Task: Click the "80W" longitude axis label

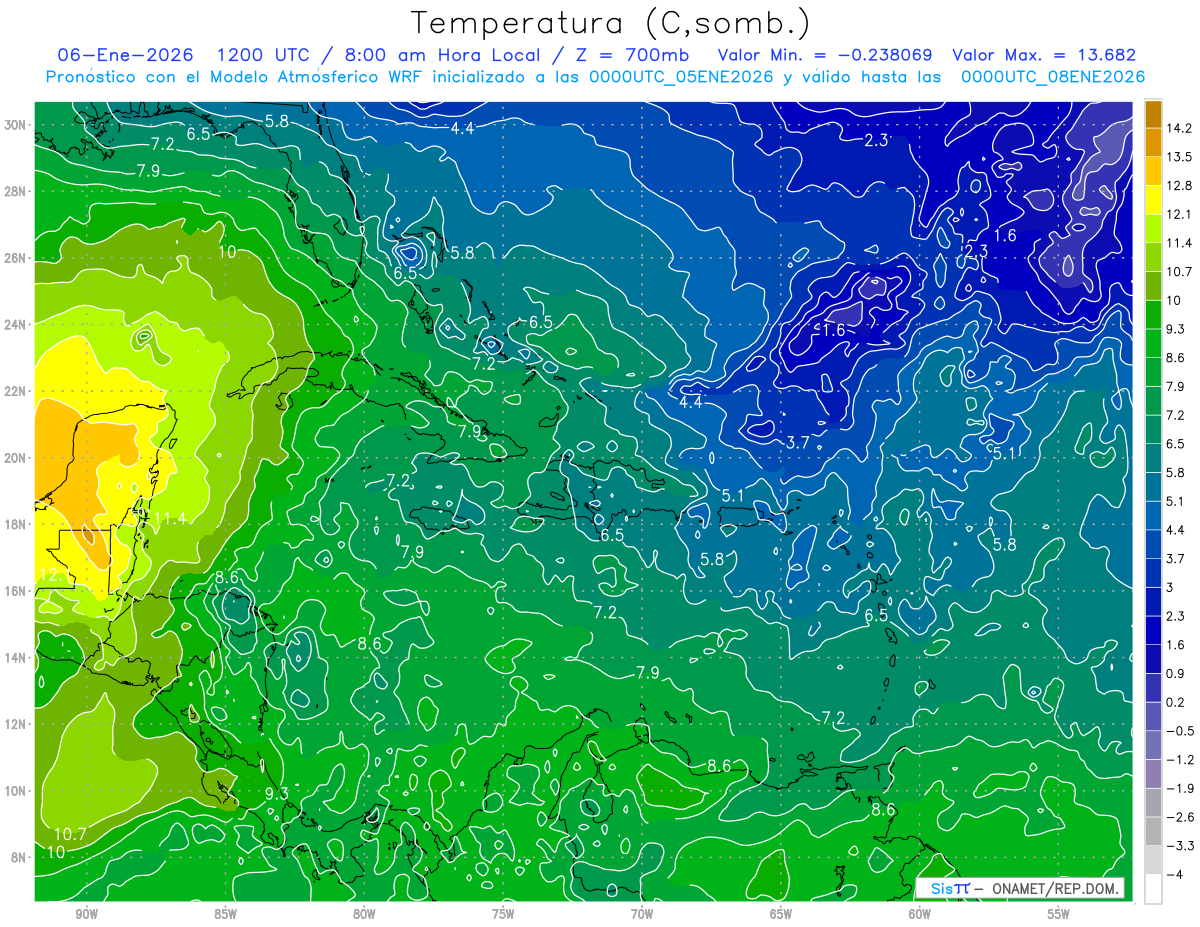Action: pos(364,914)
